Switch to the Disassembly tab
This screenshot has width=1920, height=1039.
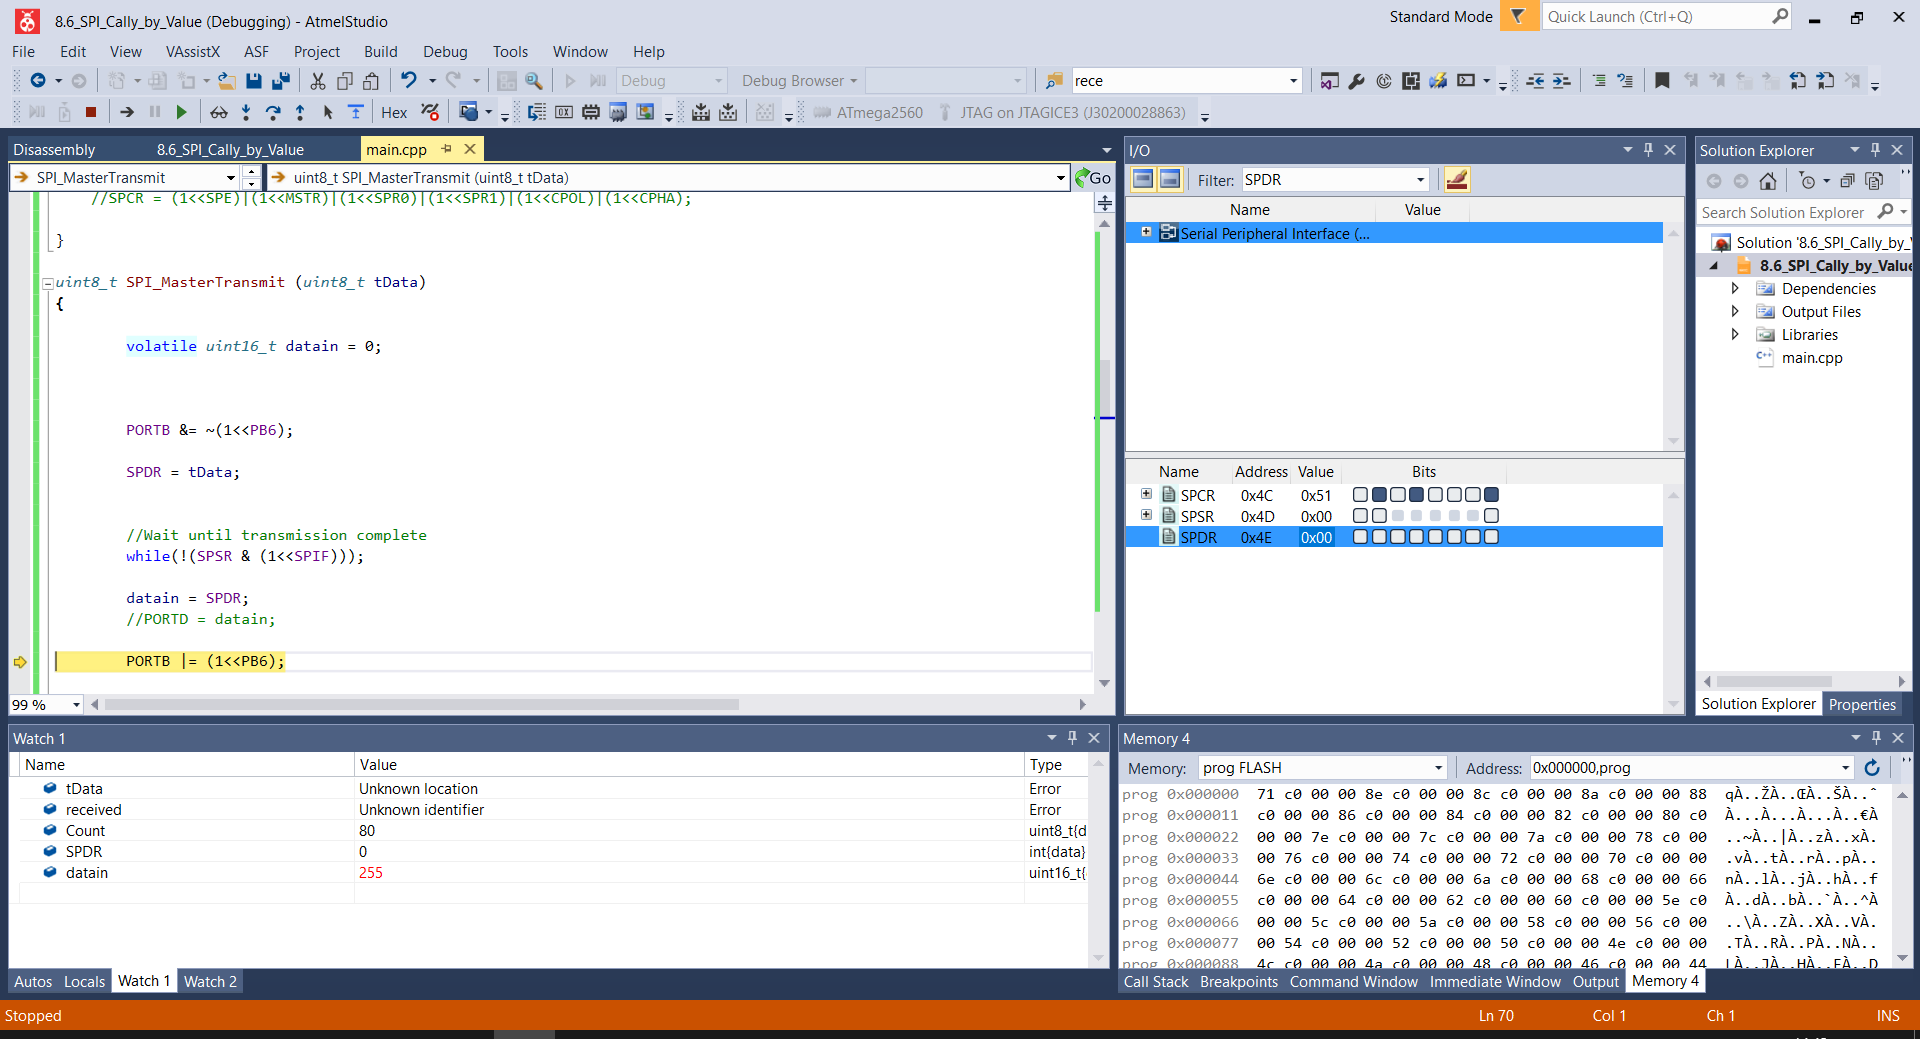pos(54,150)
